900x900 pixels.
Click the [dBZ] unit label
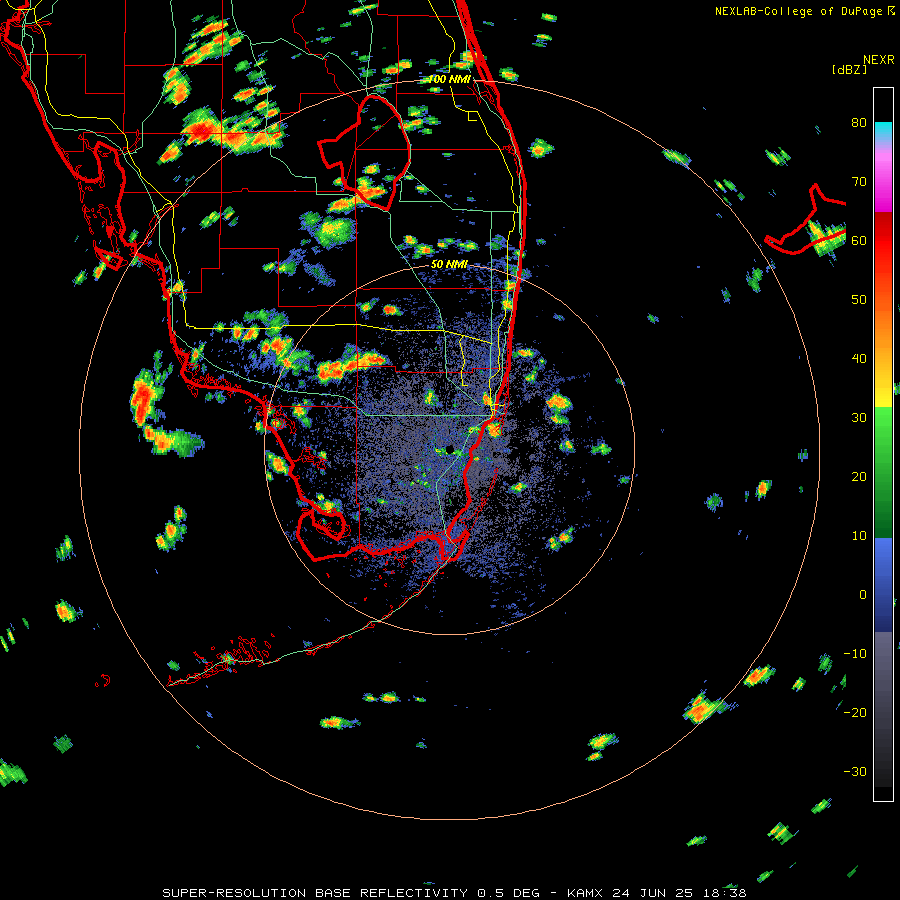click(x=849, y=70)
